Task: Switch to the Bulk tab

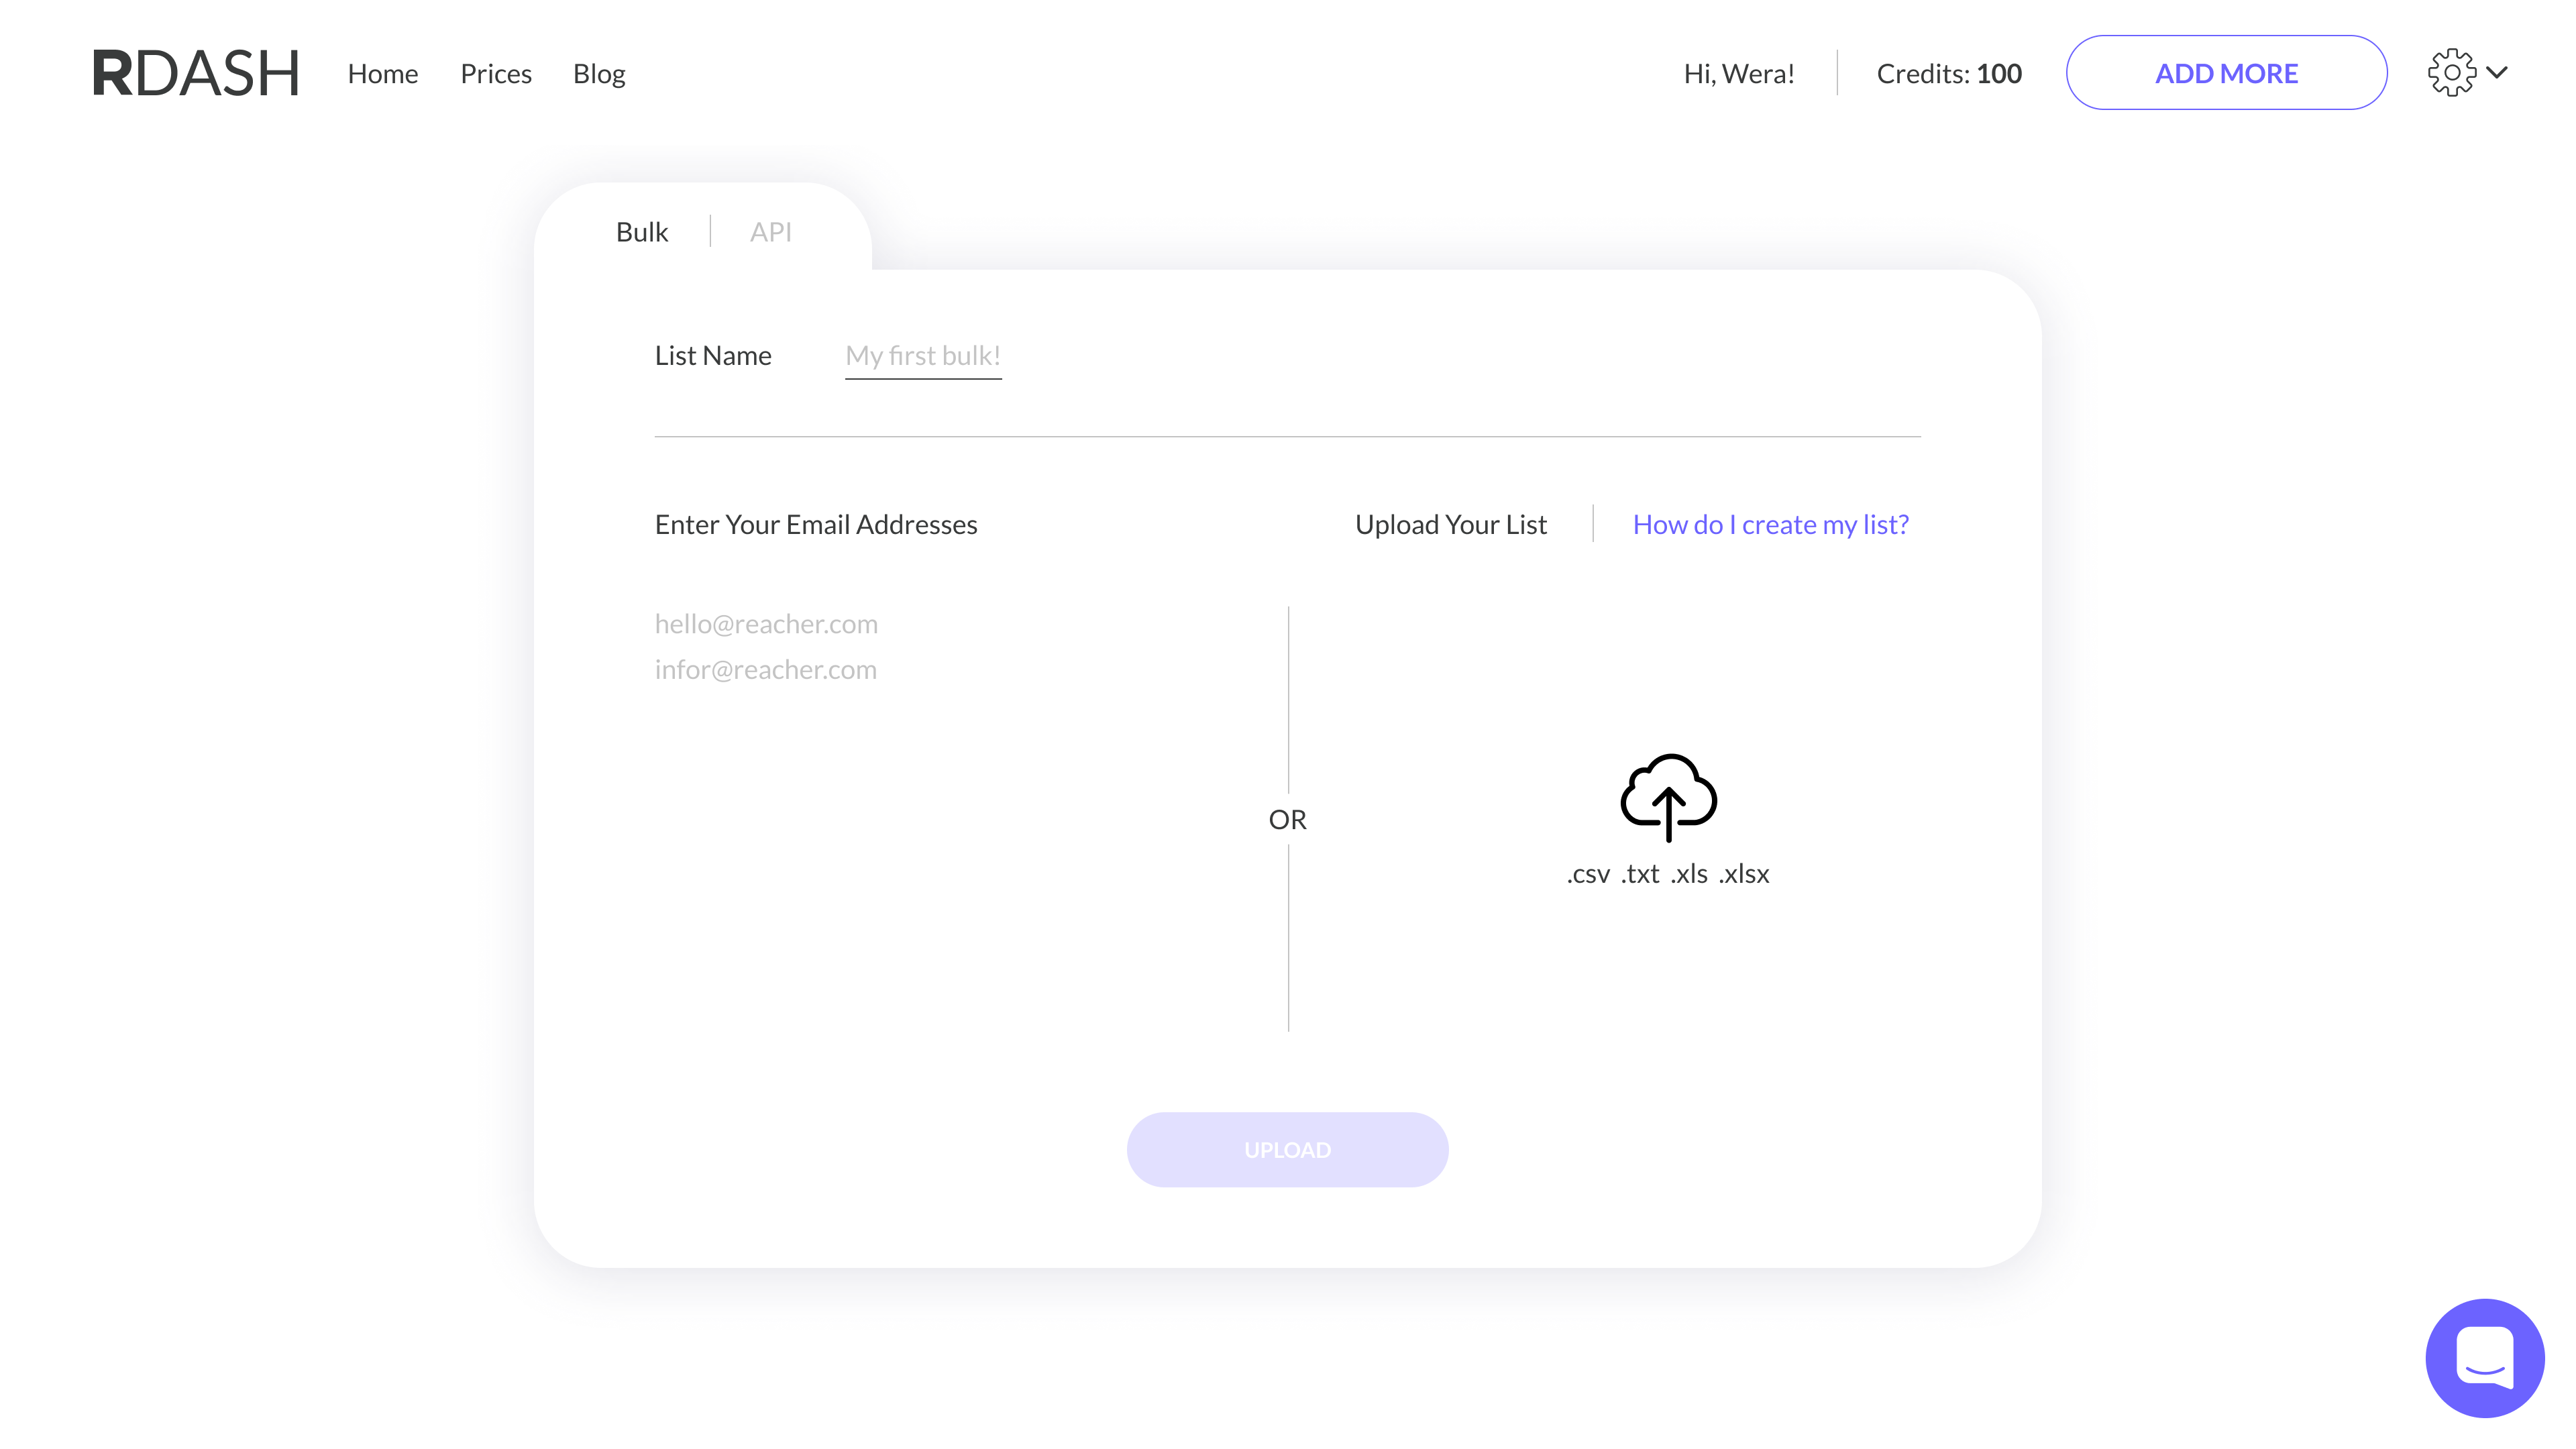Action: (x=641, y=232)
